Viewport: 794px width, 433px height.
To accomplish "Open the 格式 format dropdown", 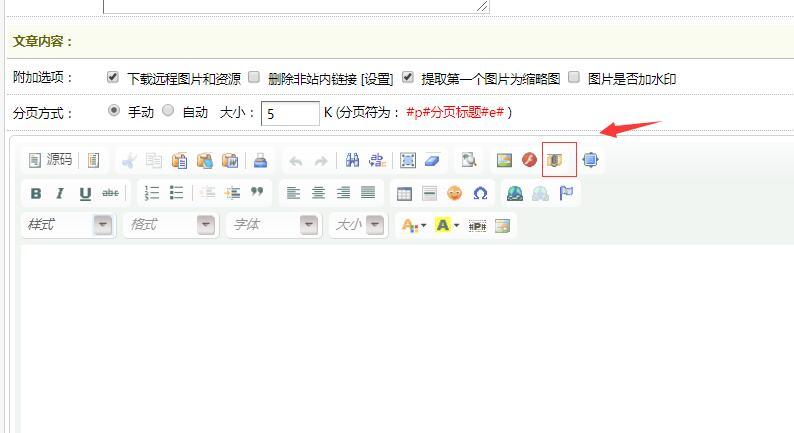I will 171,225.
